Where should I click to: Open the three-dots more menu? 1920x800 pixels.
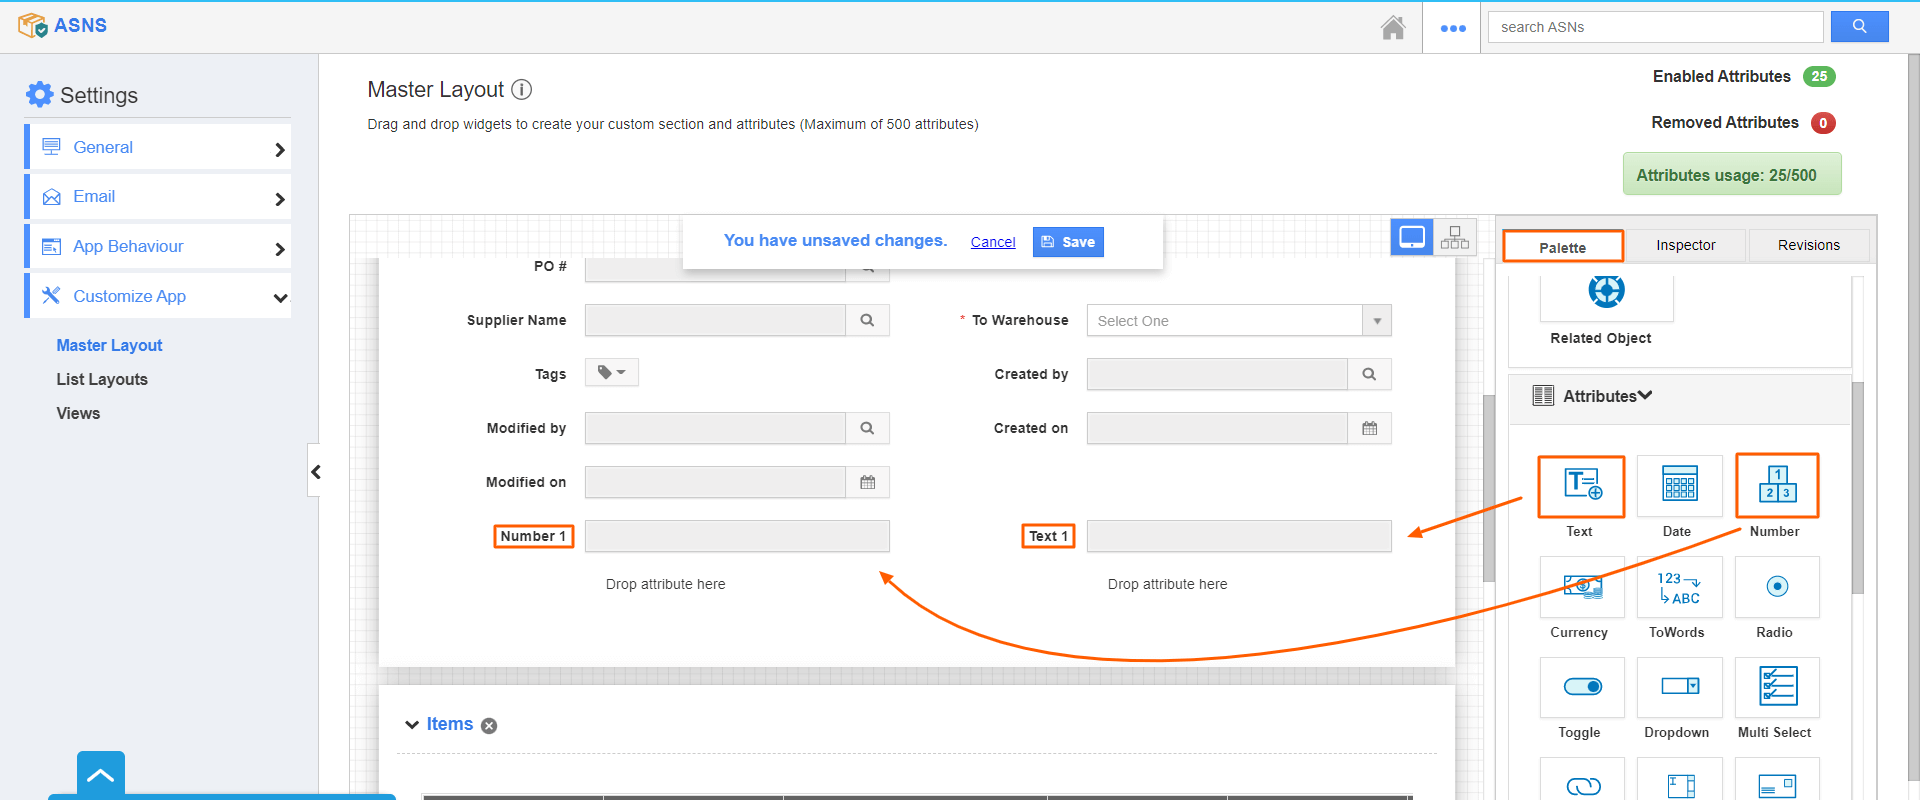(x=1453, y=28)
